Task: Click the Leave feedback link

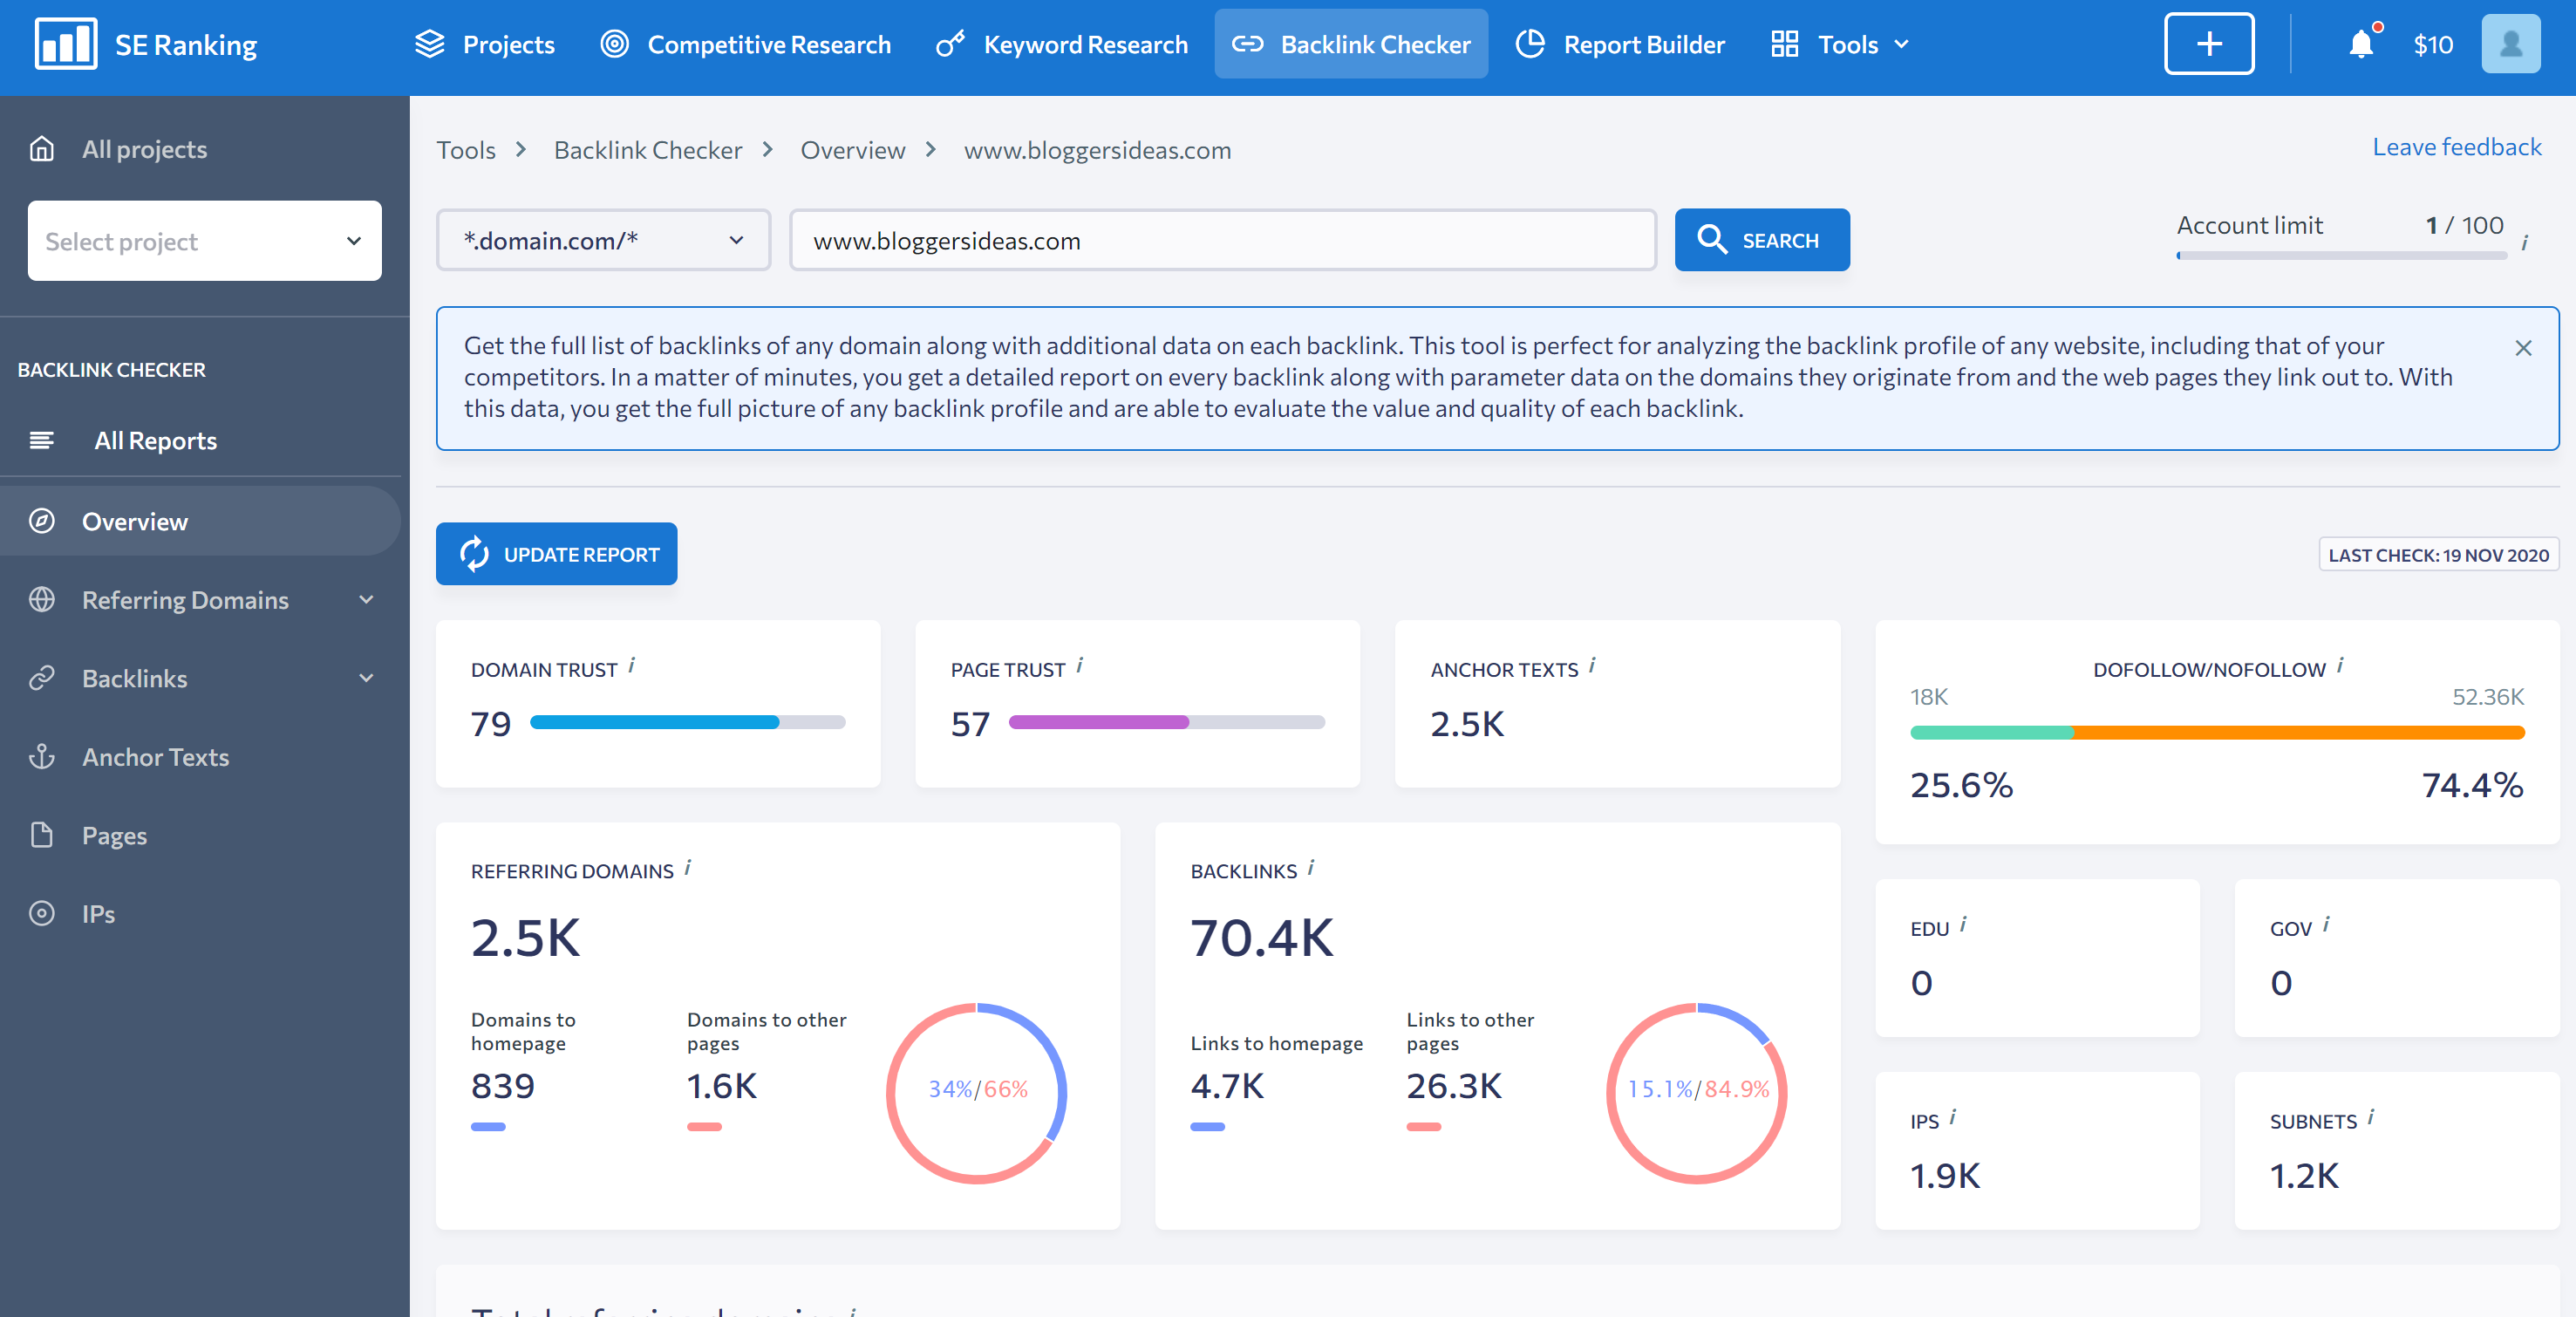Action: (2456, 146)
